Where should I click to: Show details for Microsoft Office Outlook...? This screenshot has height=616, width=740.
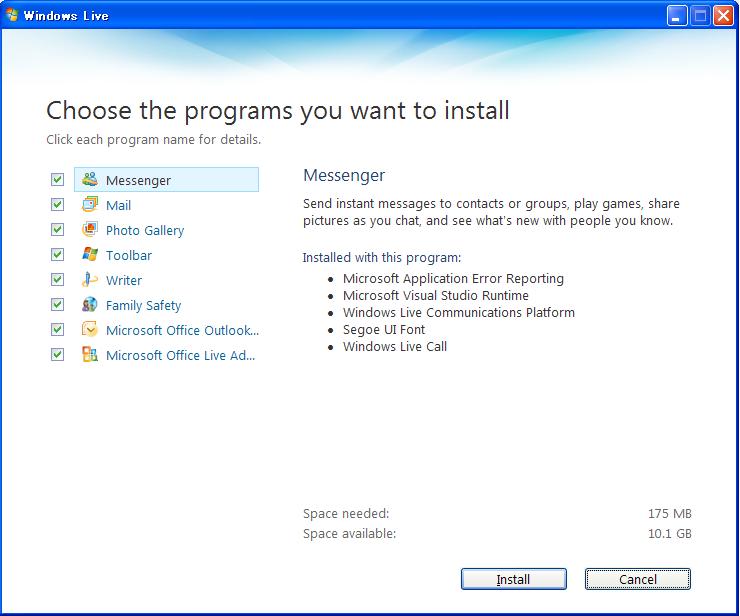coord(182,330)
